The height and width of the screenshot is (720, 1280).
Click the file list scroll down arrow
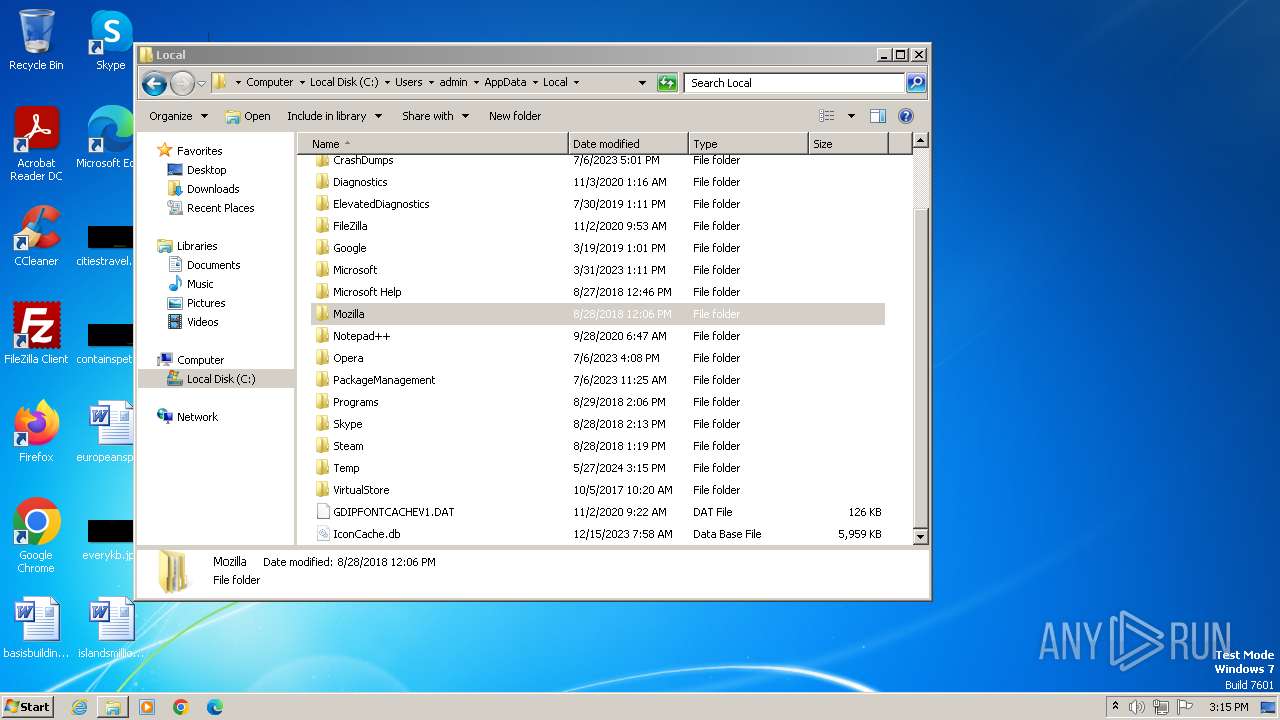pos(921,537)
